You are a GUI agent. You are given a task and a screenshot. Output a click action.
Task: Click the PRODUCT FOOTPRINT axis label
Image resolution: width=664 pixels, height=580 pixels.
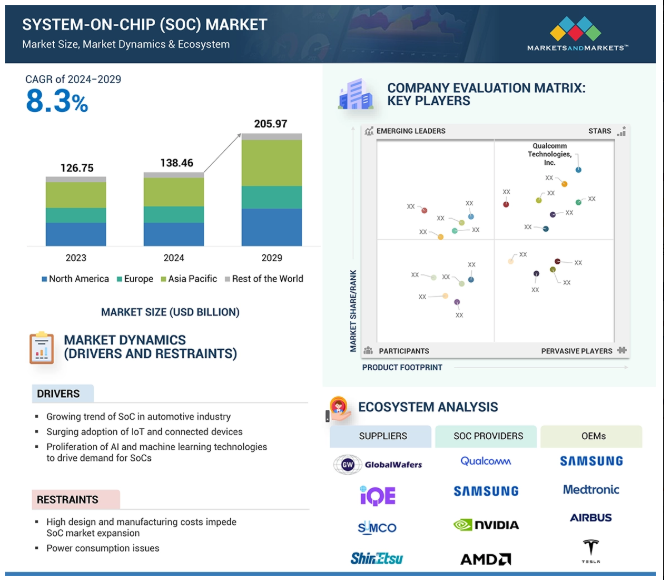tap(402, 367)
